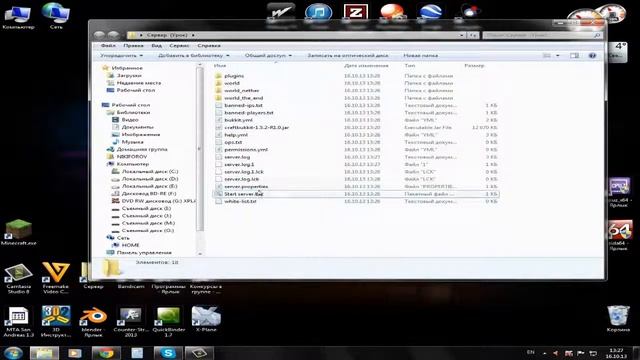This screenshot has width=640, height=360.
Task: Open the media player taskbar icon
Action: (75, 353)
